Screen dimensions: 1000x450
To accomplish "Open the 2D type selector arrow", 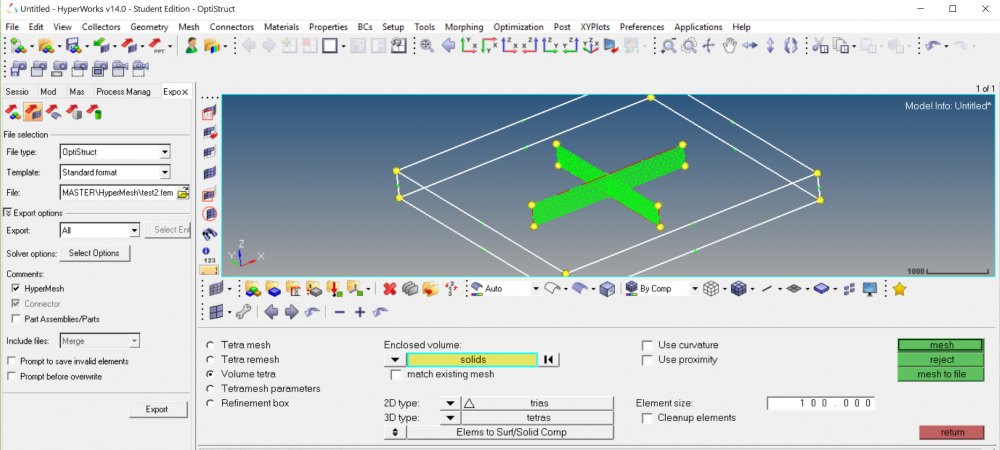I will (x=450, y=403).
